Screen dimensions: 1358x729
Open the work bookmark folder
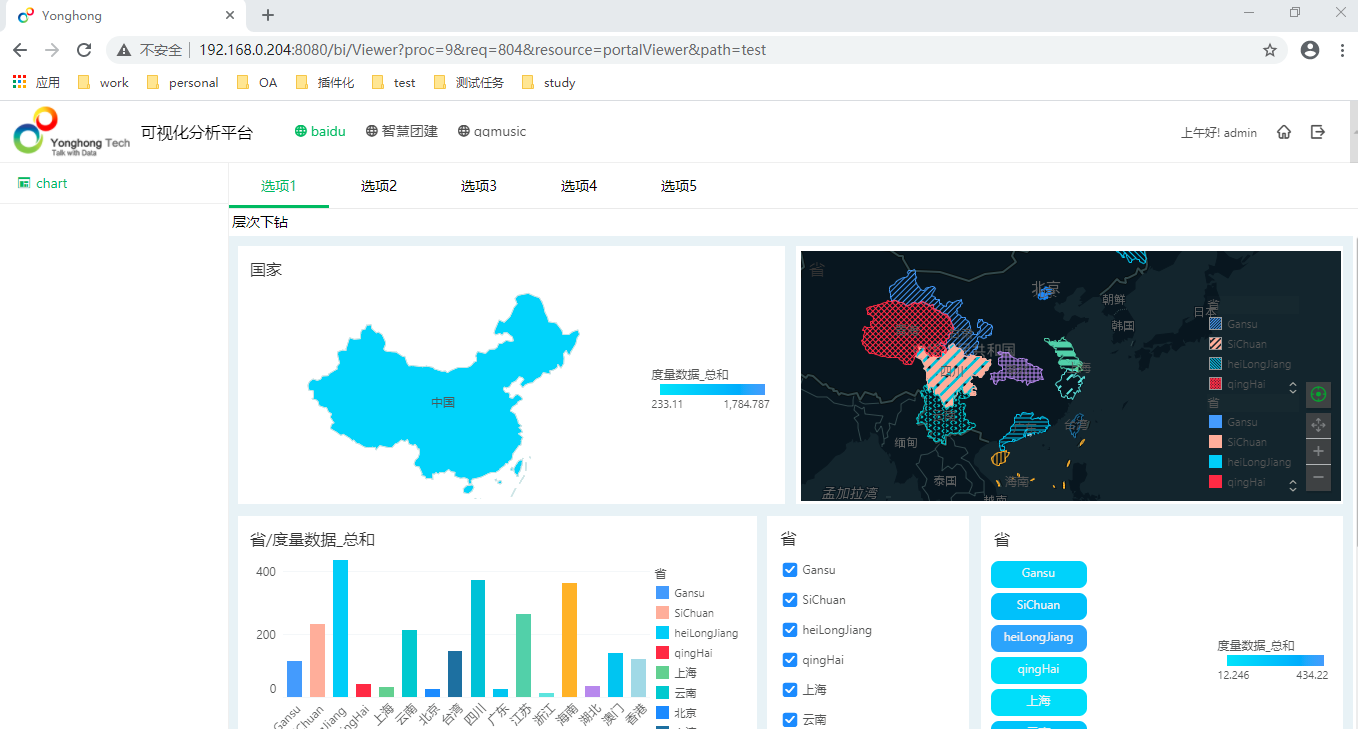(x=103, y=83)
